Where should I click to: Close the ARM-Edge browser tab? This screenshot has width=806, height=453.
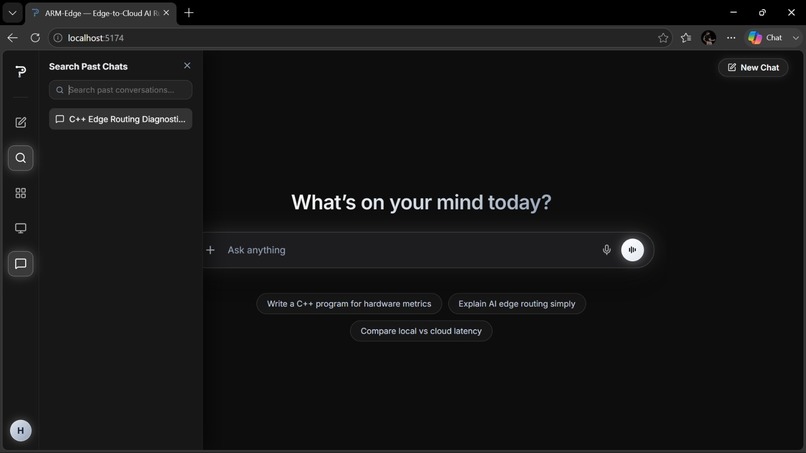166,13
